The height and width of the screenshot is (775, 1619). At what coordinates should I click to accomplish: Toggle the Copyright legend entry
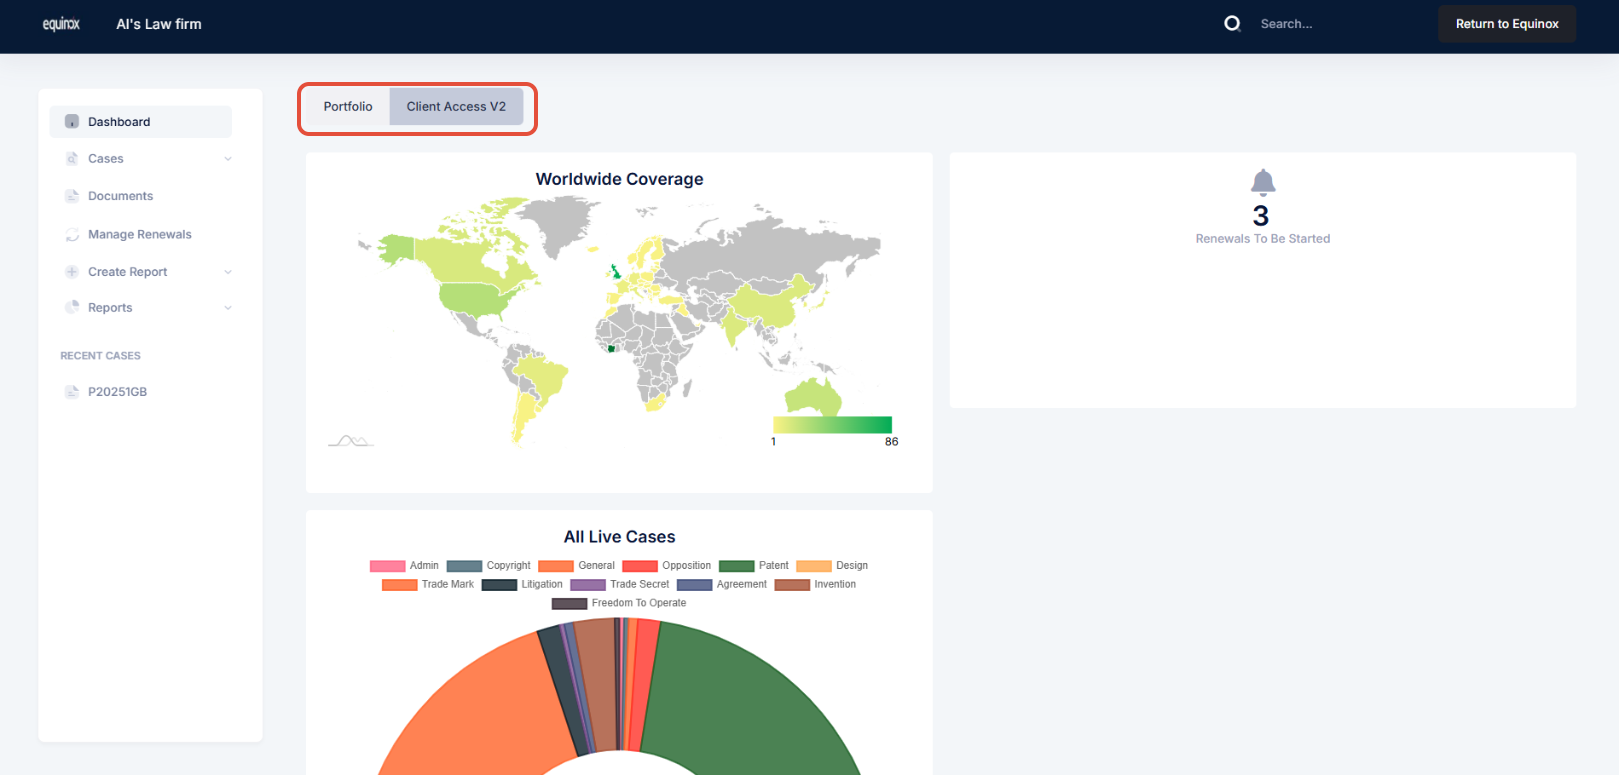coord(489,566)
